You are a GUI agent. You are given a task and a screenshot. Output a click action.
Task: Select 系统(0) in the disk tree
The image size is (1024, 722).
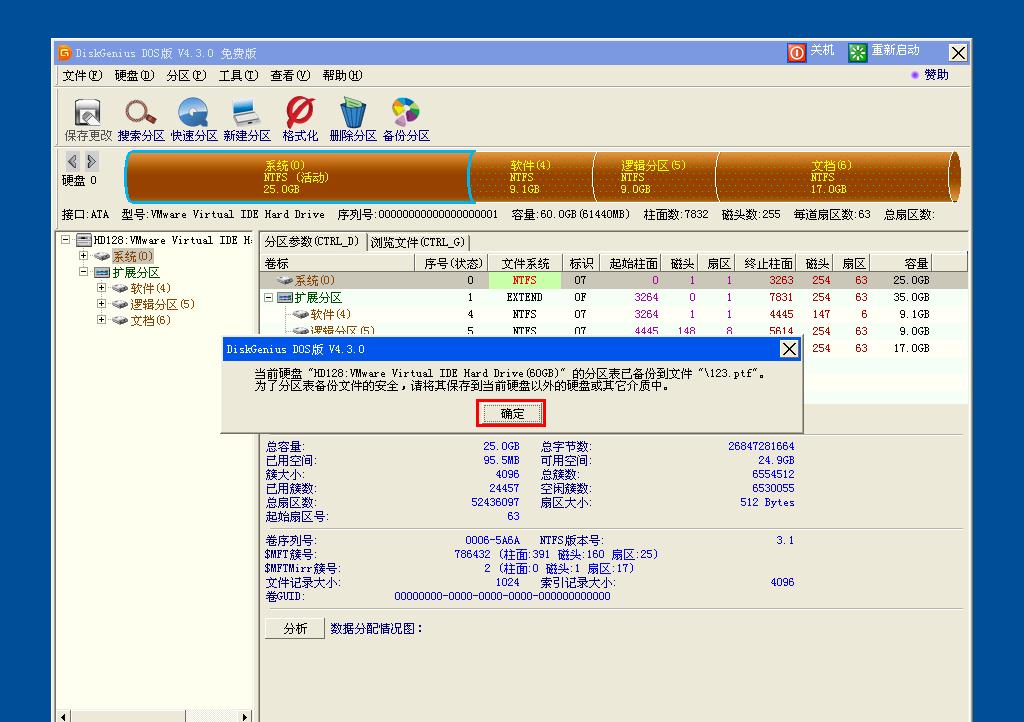point(133,257)
